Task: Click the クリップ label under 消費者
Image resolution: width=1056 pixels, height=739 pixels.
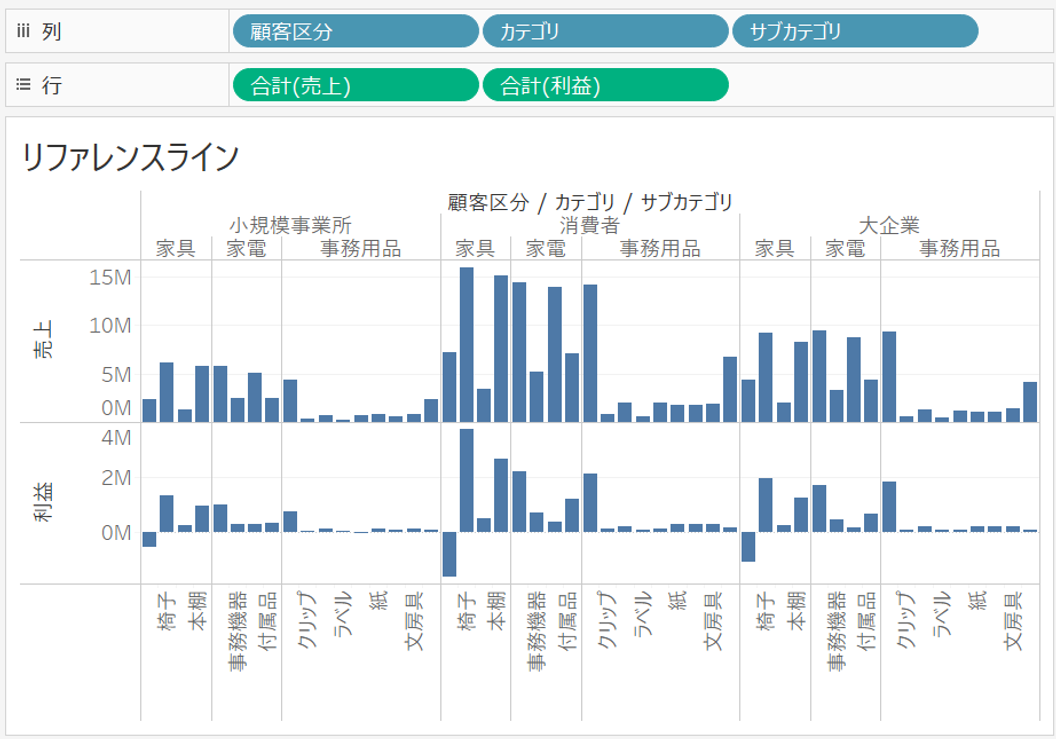Action: tap(607, 620)
